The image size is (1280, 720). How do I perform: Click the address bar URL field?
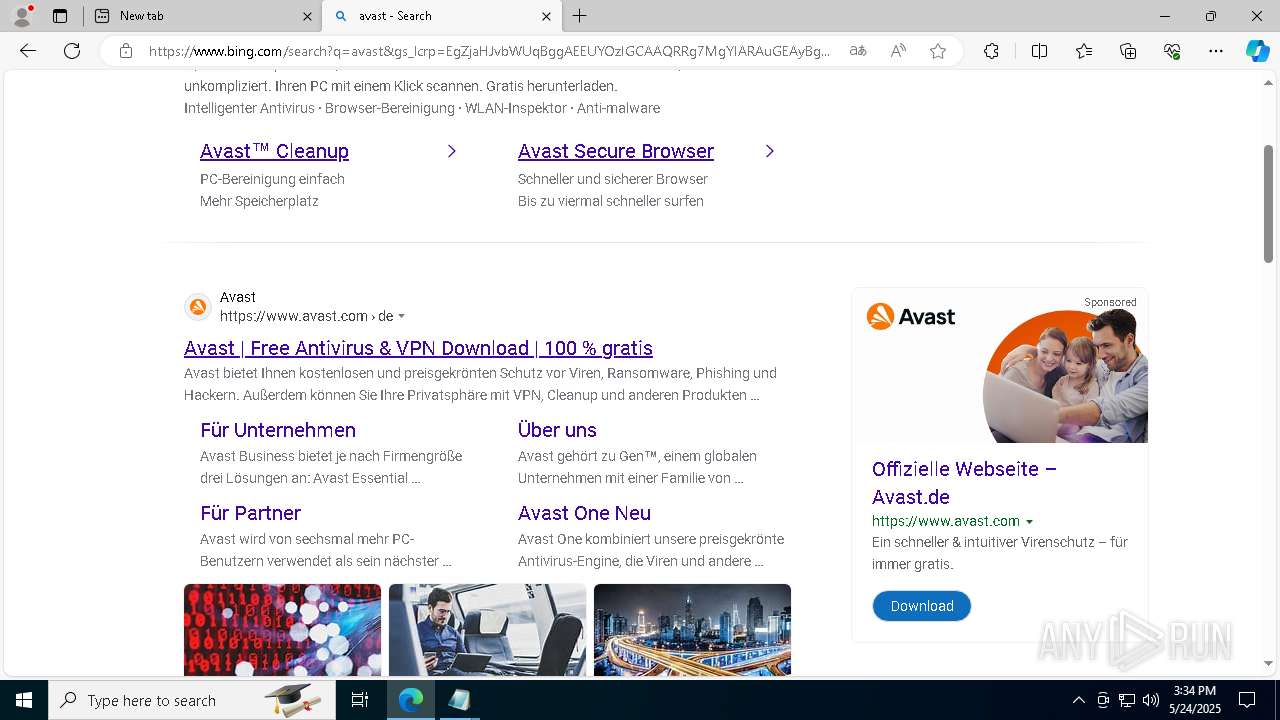489,51
